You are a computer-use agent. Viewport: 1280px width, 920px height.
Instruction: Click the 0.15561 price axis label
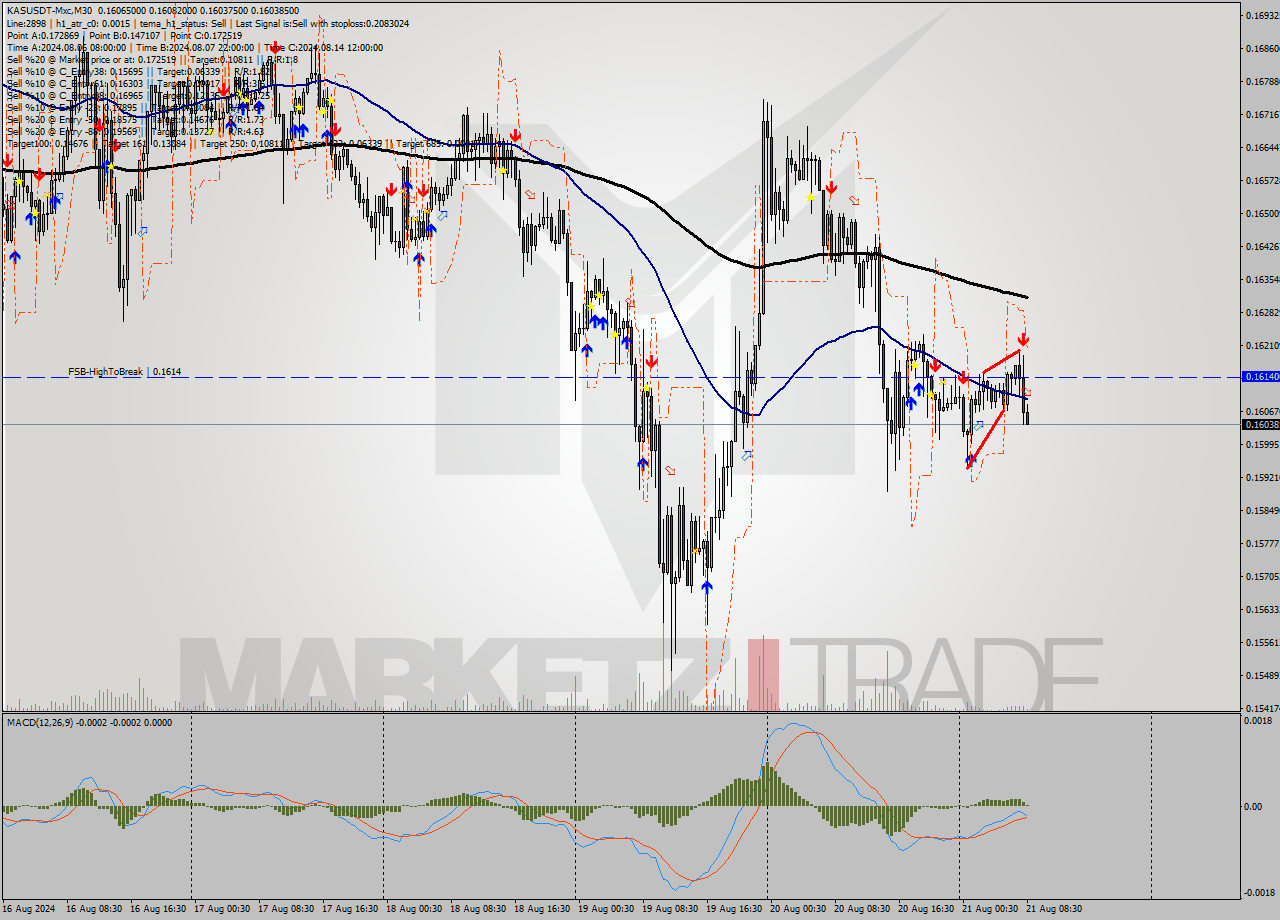1262,642
